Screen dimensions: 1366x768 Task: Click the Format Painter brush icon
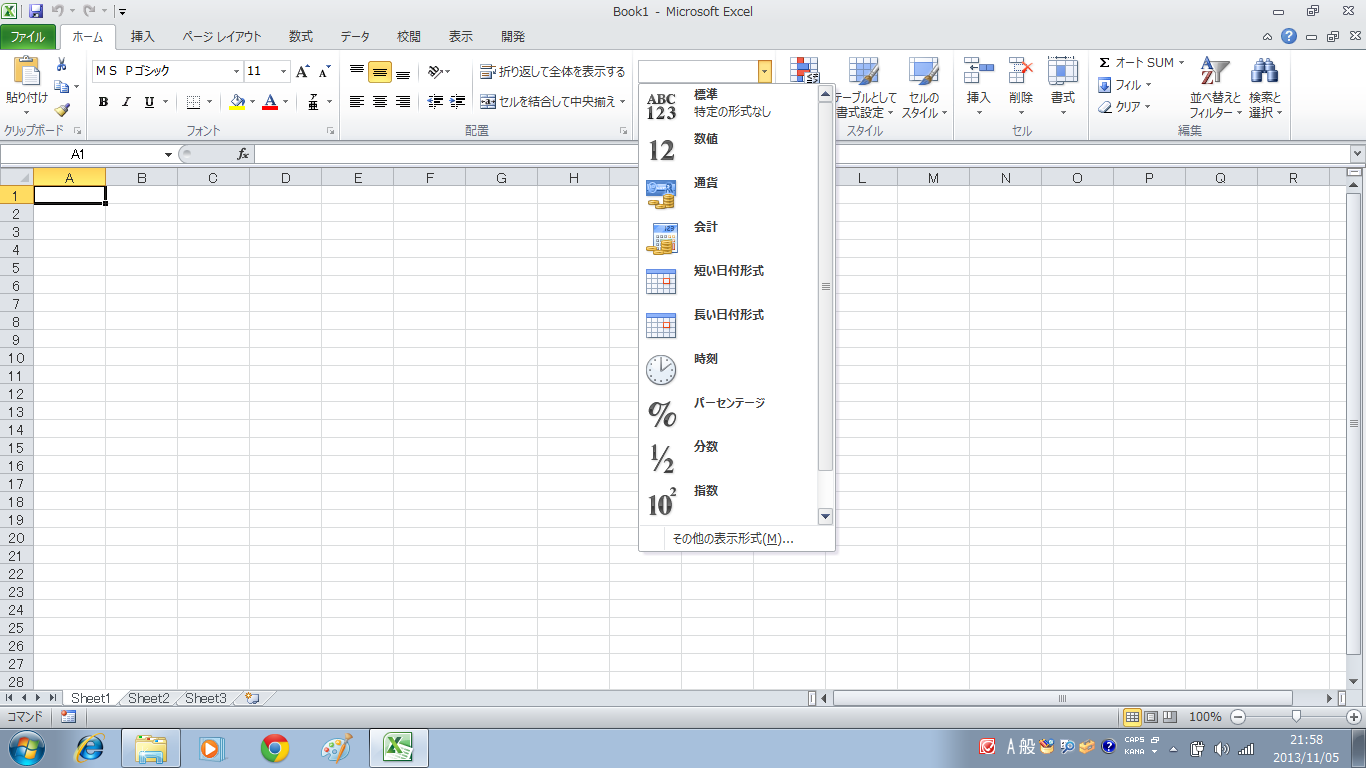(x=62, y=110)
